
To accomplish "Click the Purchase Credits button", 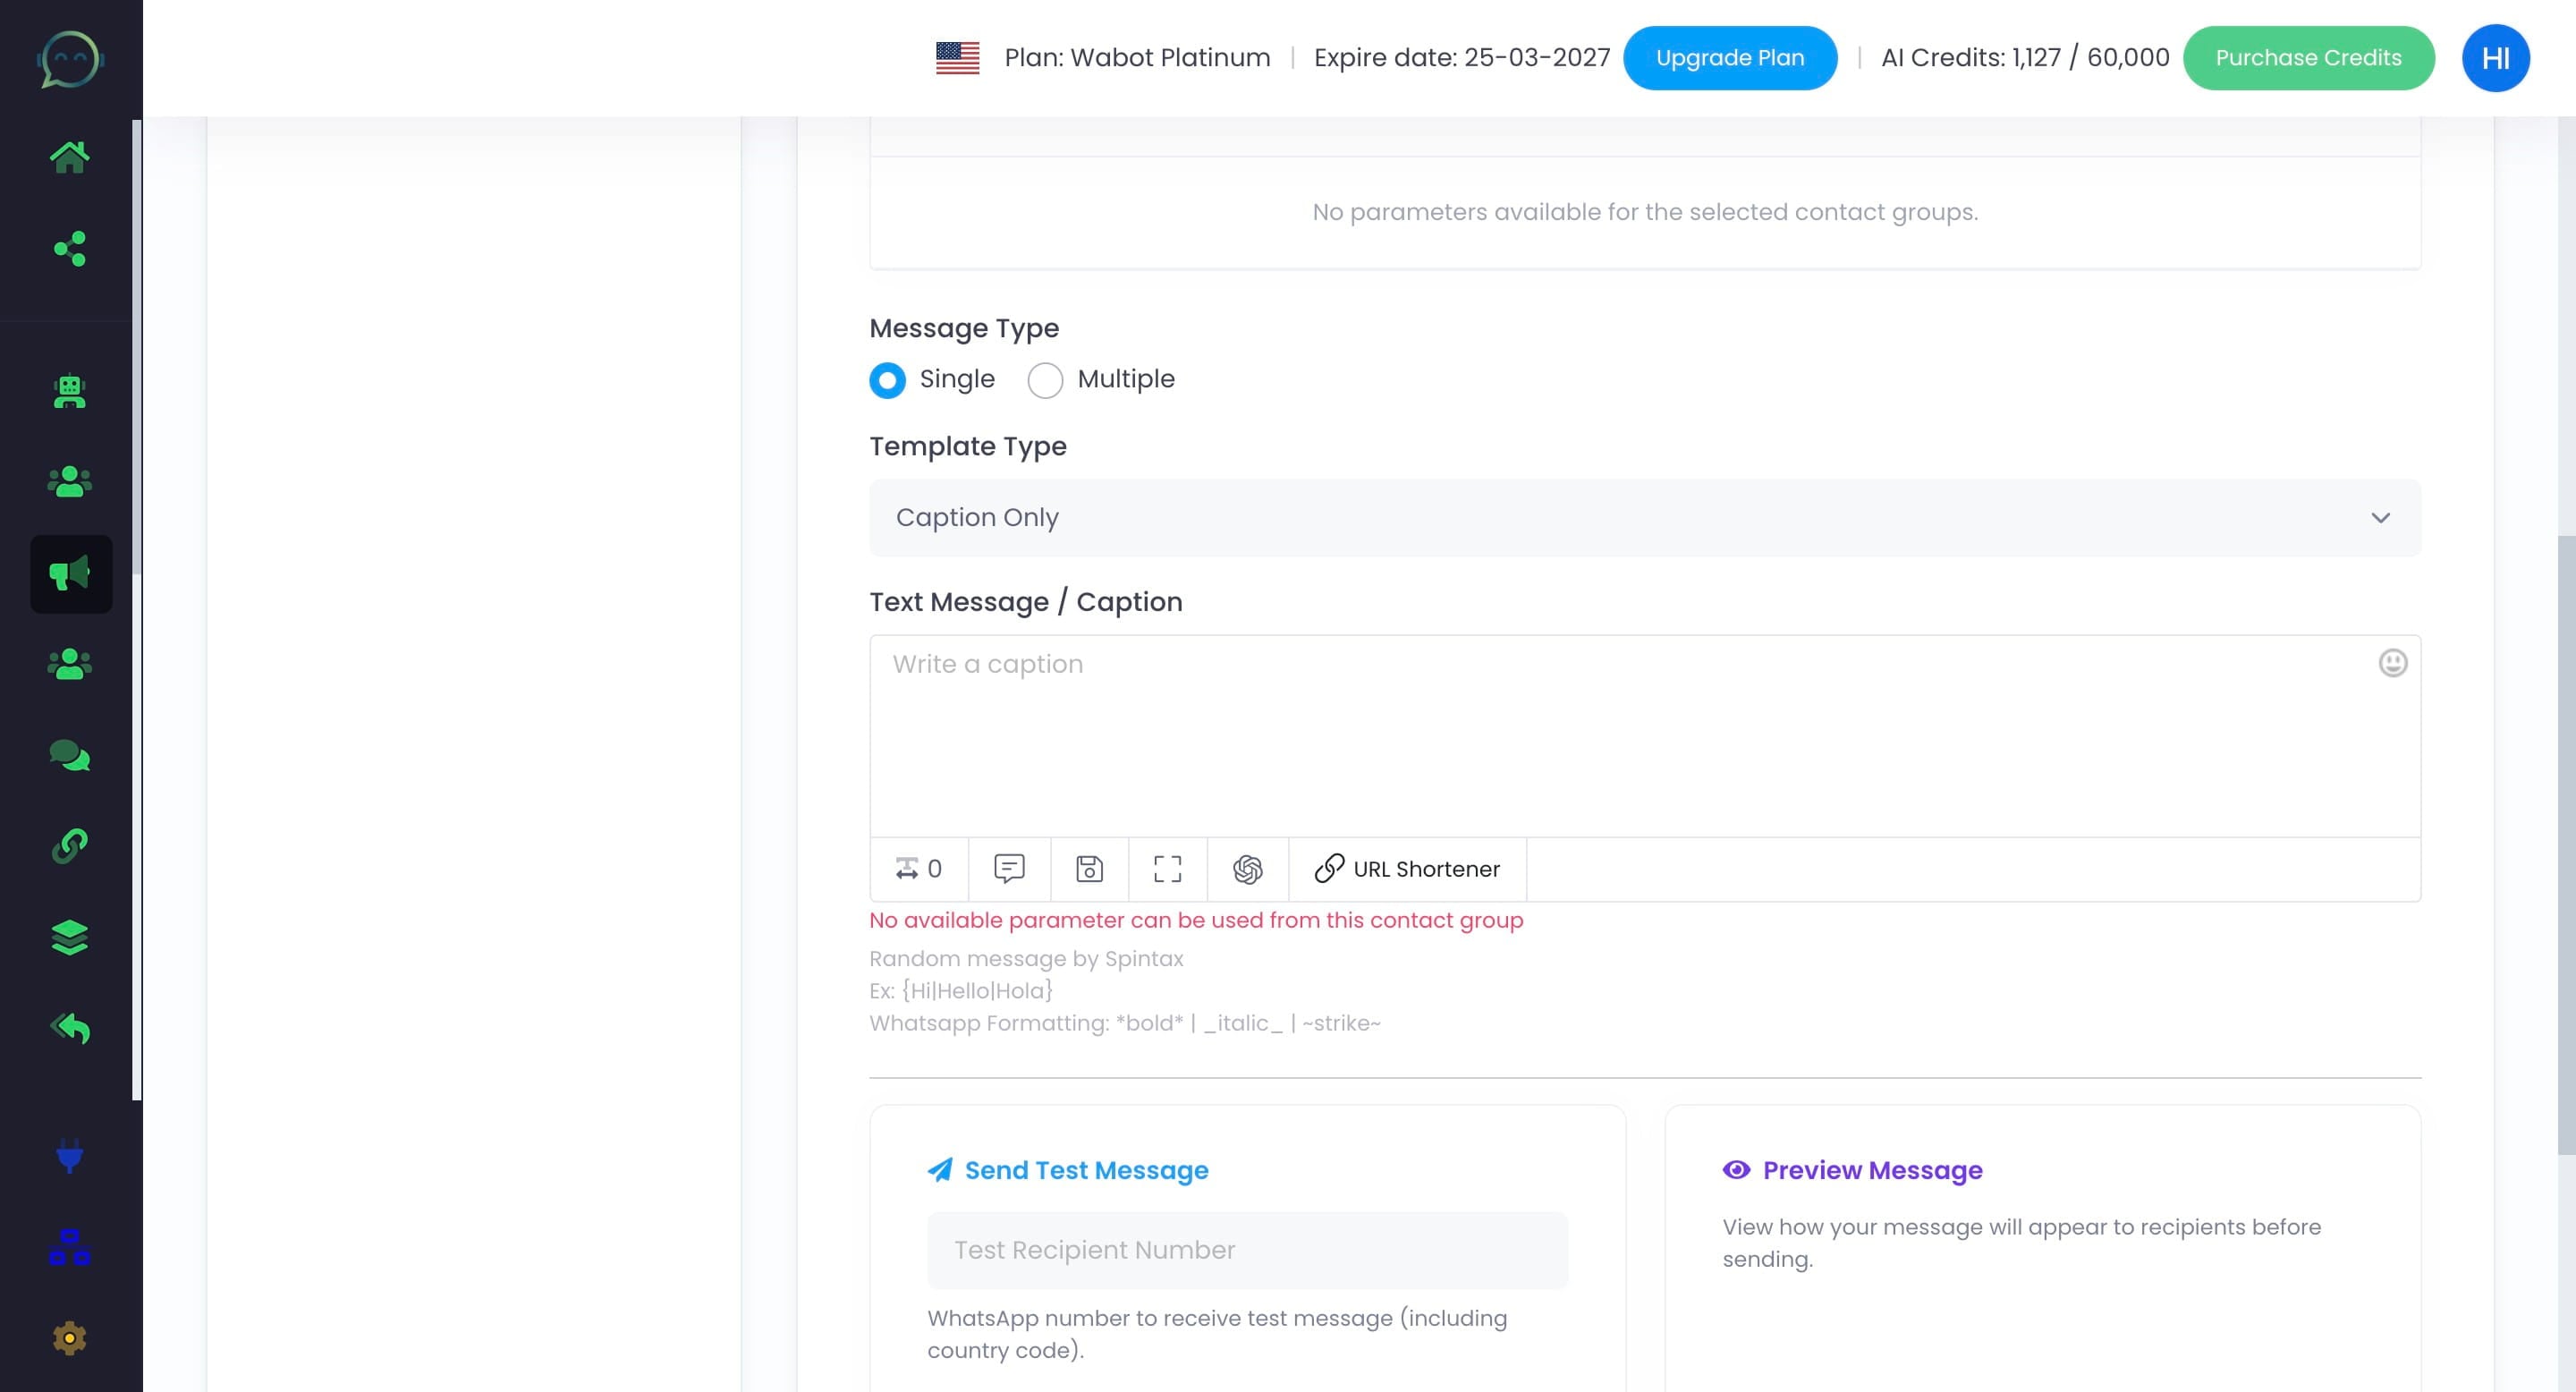I will pyautogui.click(x=2307, y=58).
